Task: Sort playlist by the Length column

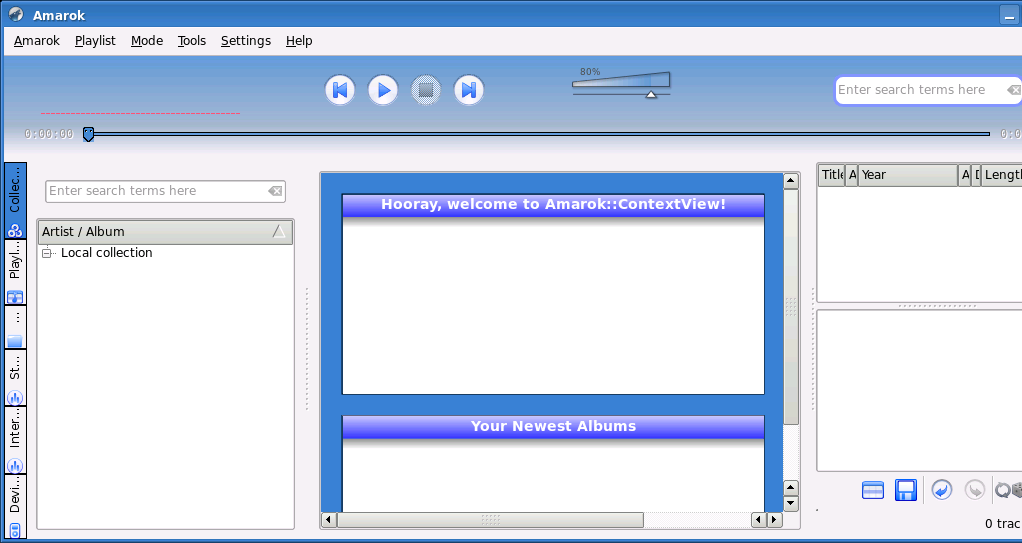Action: (1001, 175)
